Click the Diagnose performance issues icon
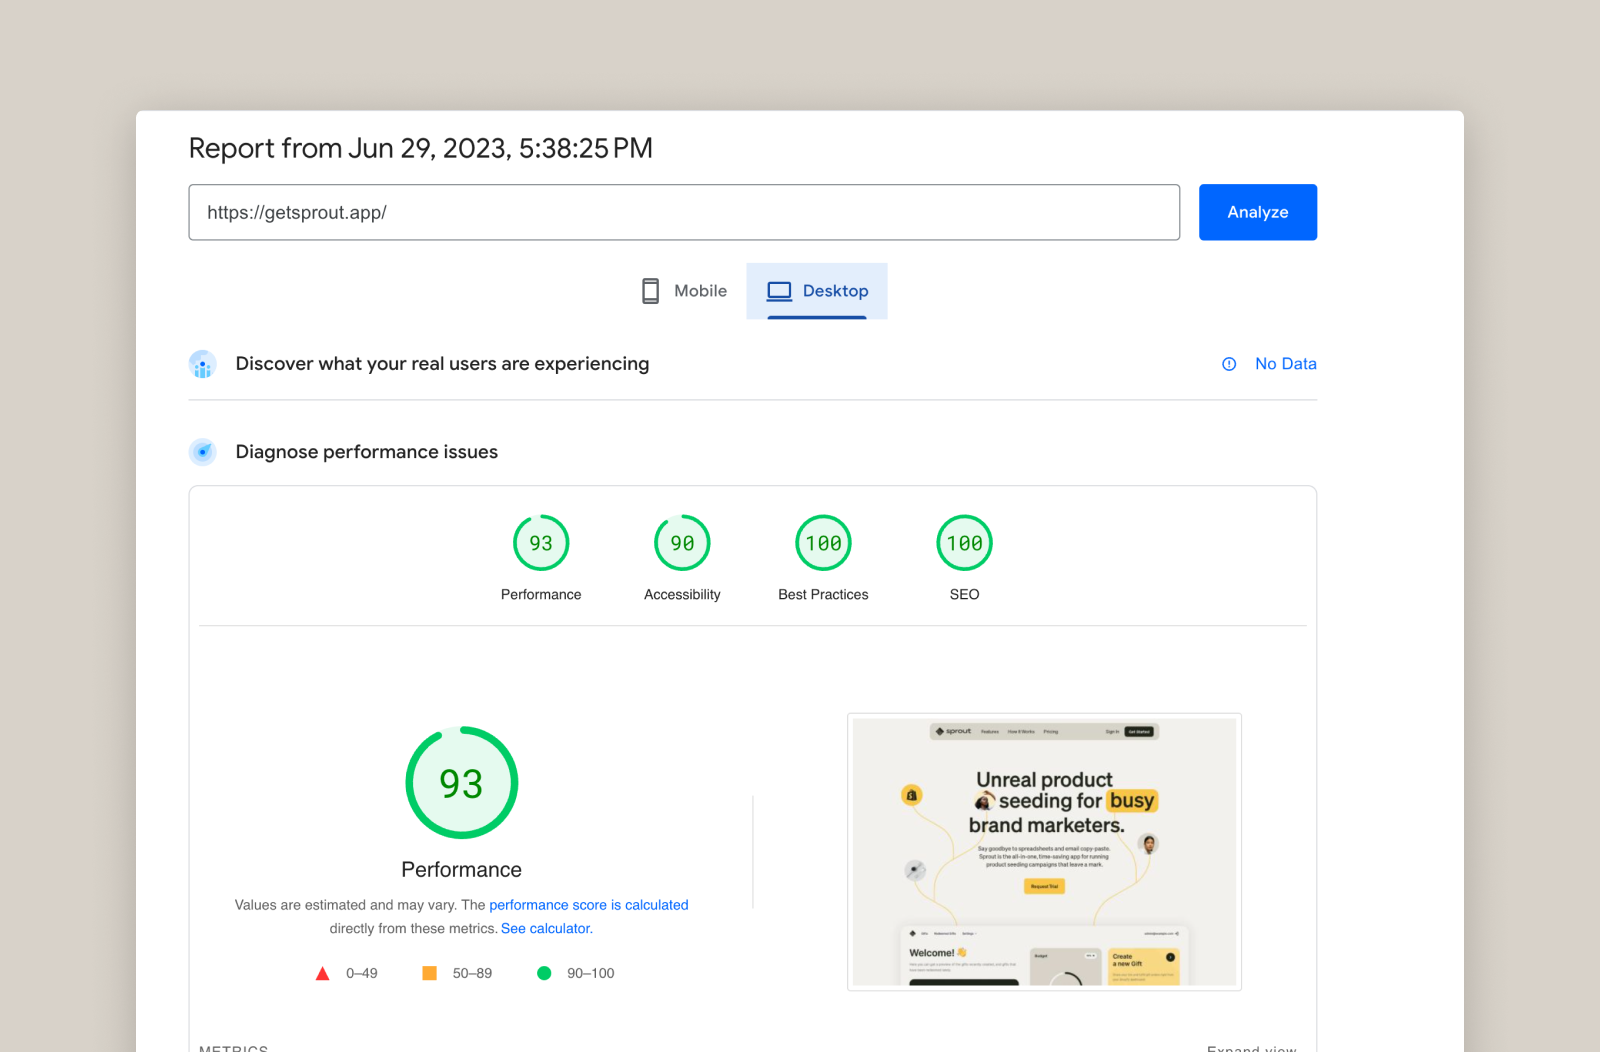The height and width of the screenshot is (1052, 1600). click(x=203, y=452)
